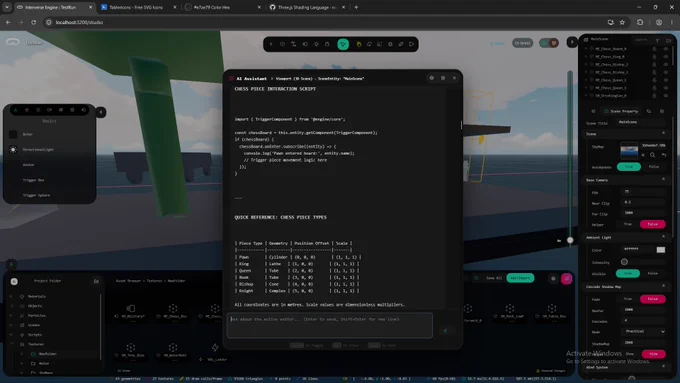Open the Scene Property tab
Image resolution: width=680 pixels, height=383 pixels.
click(x=621, y=111)
